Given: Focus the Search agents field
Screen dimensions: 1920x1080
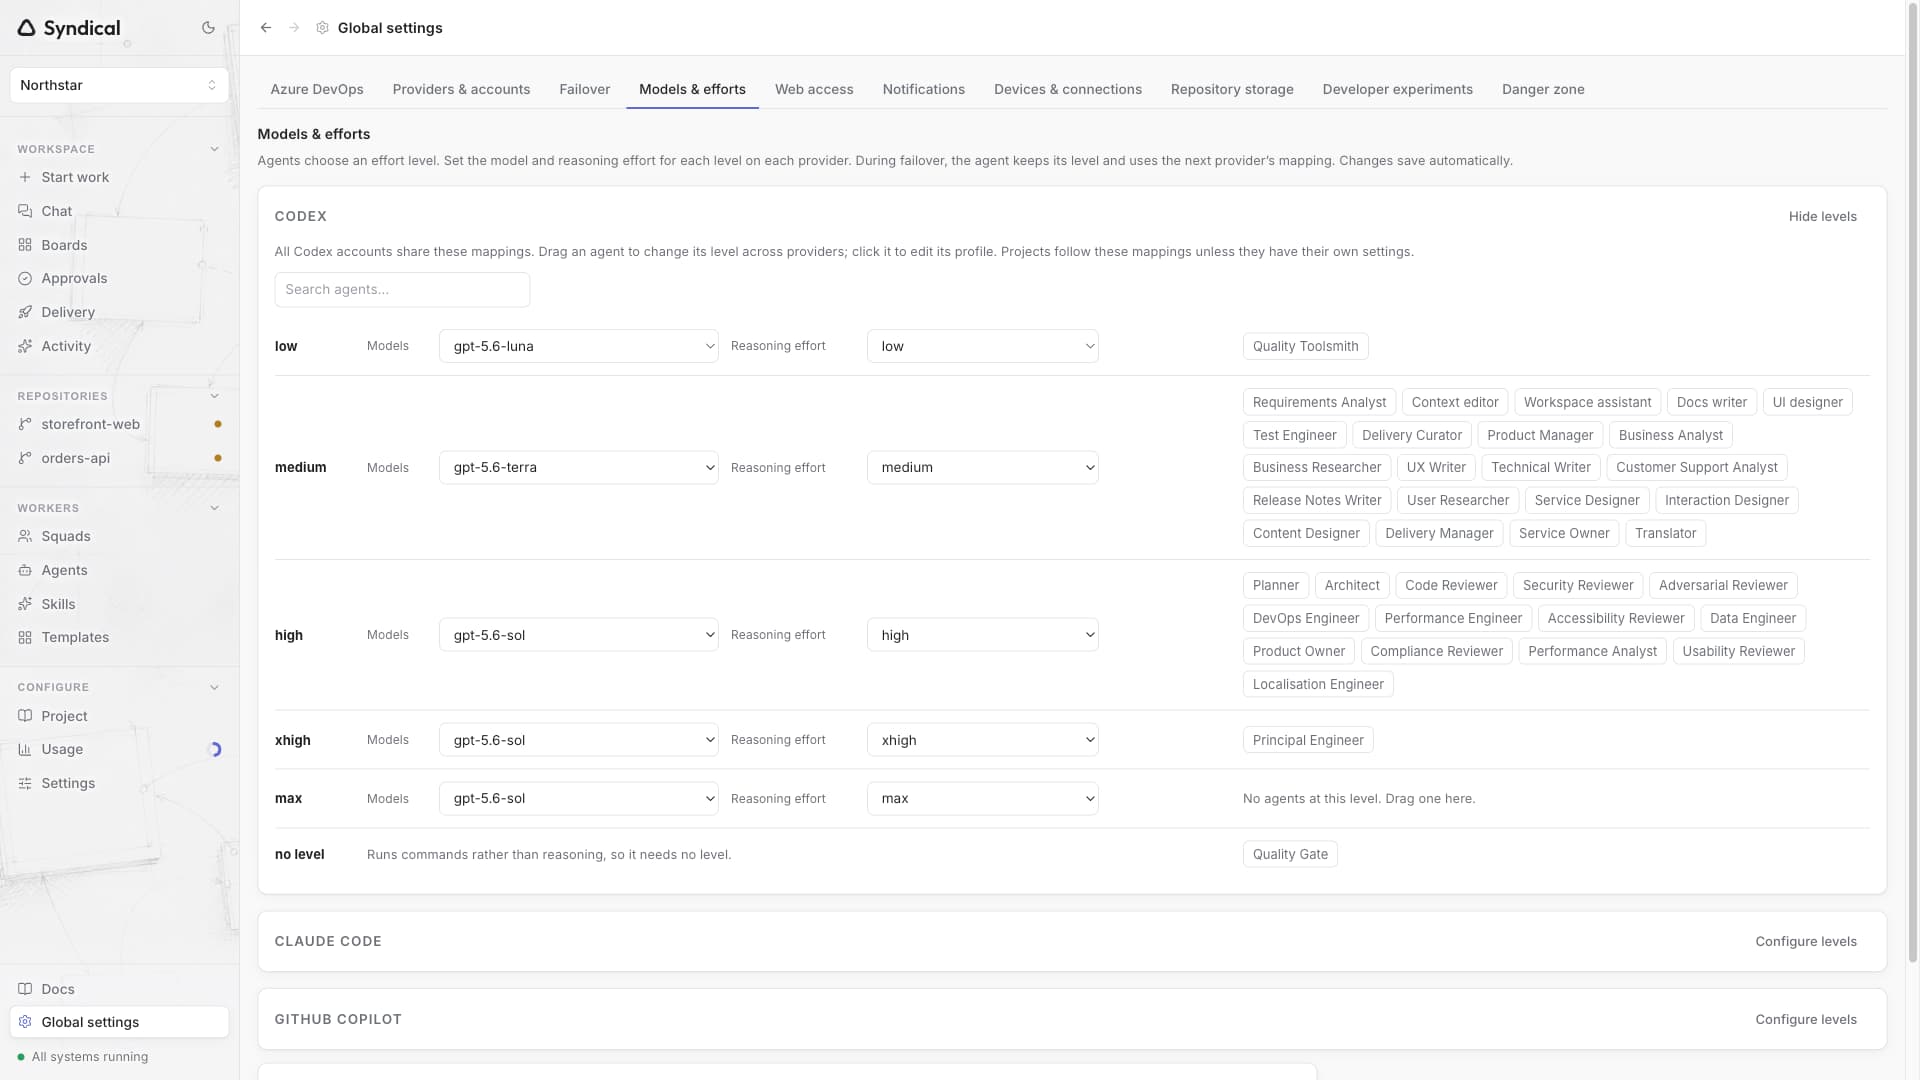Looking at the screenshot, I should pyautogui.click(x=402, y=289).
